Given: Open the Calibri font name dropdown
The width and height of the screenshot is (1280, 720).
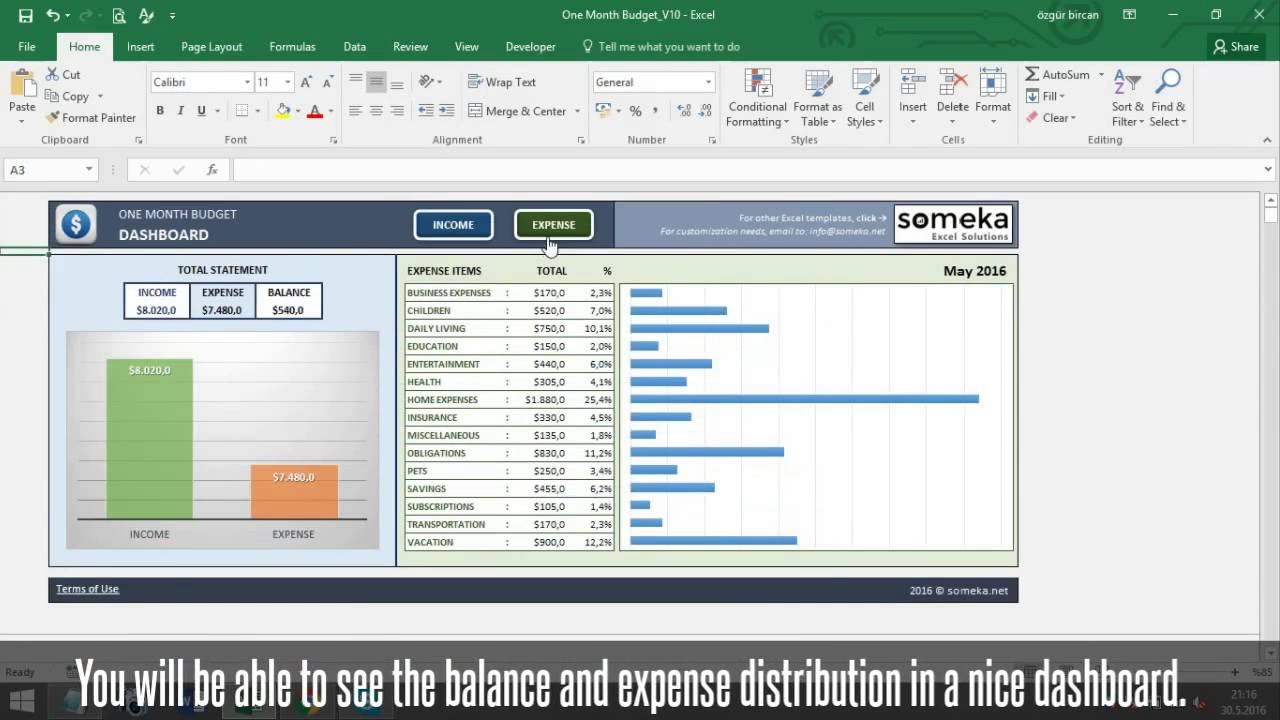Looking at the screenshot, I should point(247,82).
